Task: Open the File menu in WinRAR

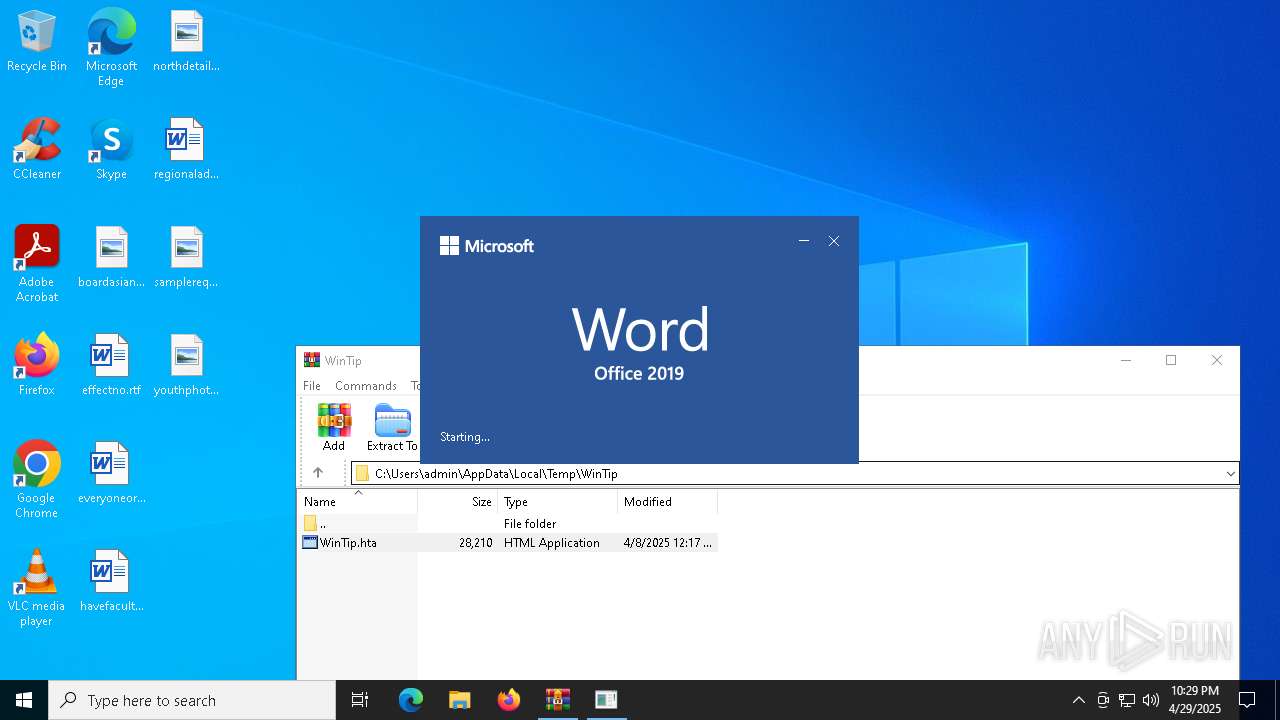Action: tap(312, 386)
